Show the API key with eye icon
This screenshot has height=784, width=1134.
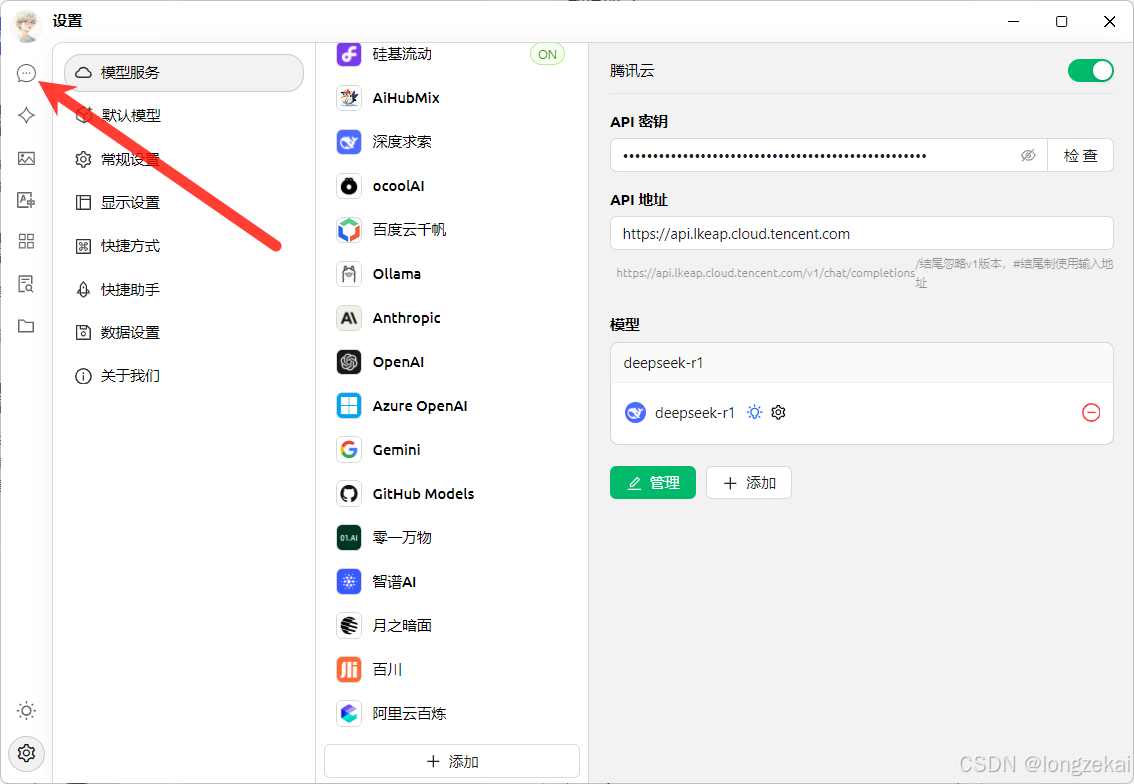click(x=1028, y=155)
